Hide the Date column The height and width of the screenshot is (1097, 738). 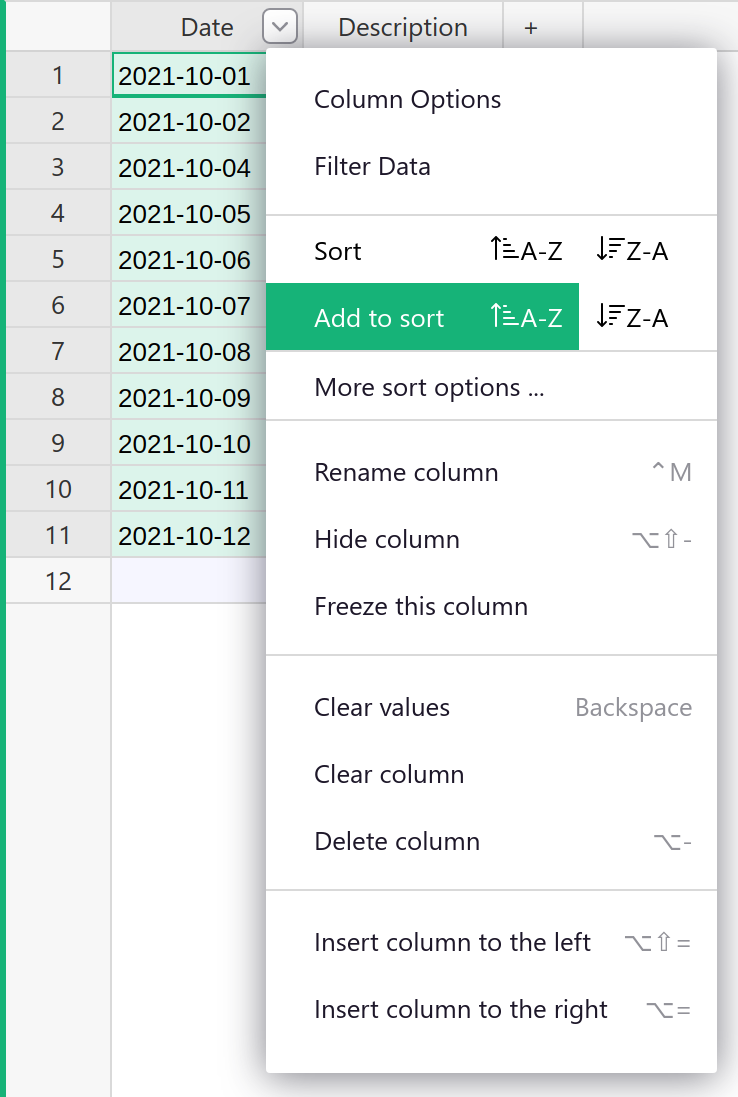pyautogui.click(x=387, y=539)
